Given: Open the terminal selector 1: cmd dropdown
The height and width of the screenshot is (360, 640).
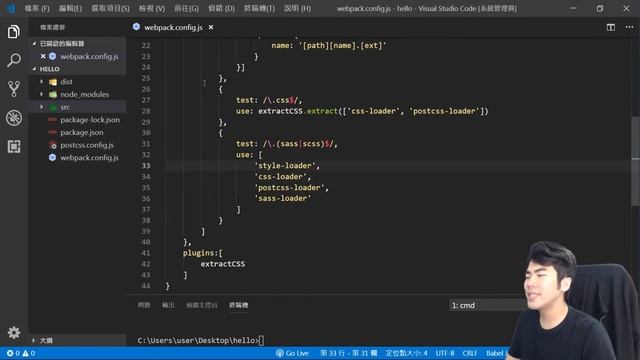Looking at the screenshot, I should click(488, 305).
